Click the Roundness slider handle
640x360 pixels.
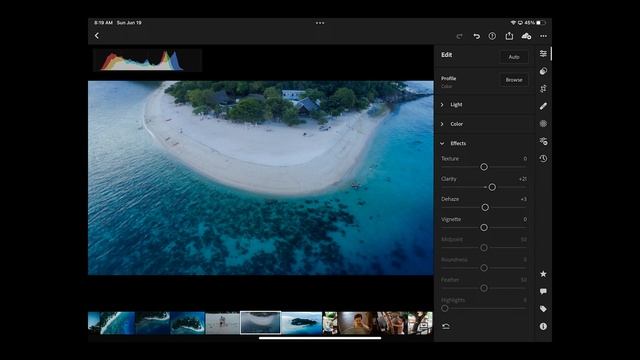[x=484, y=268]
